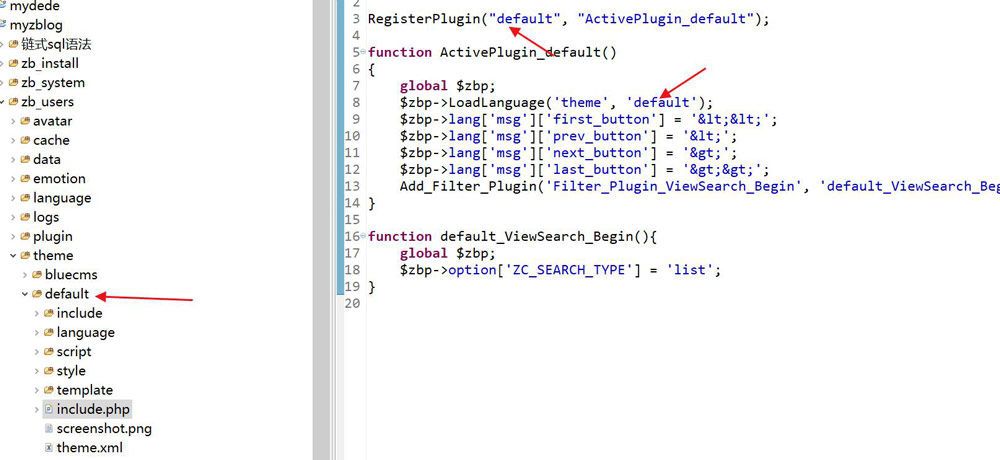Expand the zb_system folder arrow
Image resolution: width=1000 pixels, height=460 pixels.
3,83
